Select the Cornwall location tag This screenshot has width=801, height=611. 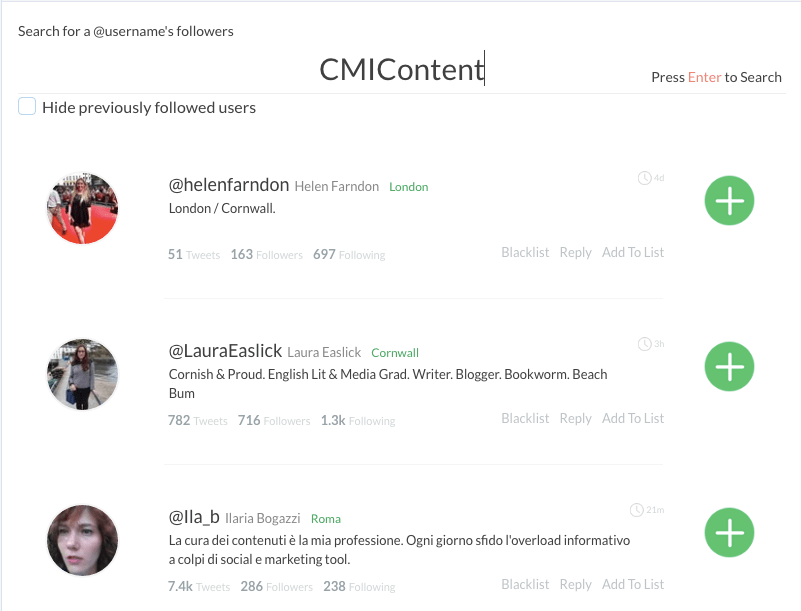pos(395,353)
